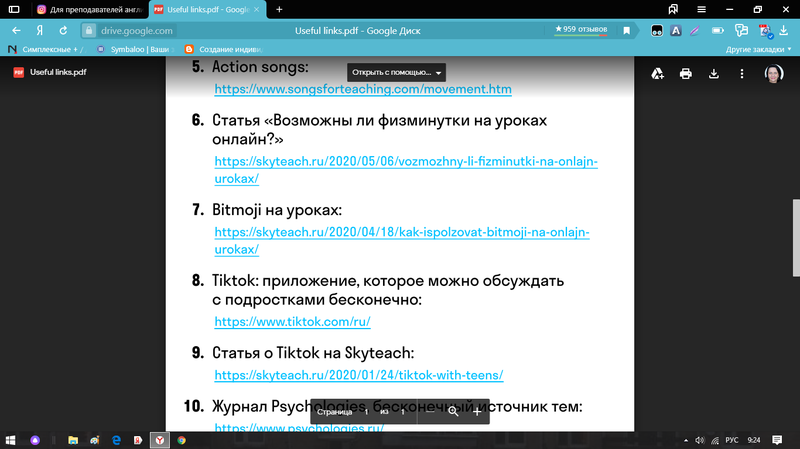
Task: Open the songsforteaching.com movement link
Action: (x=364, y=89)
